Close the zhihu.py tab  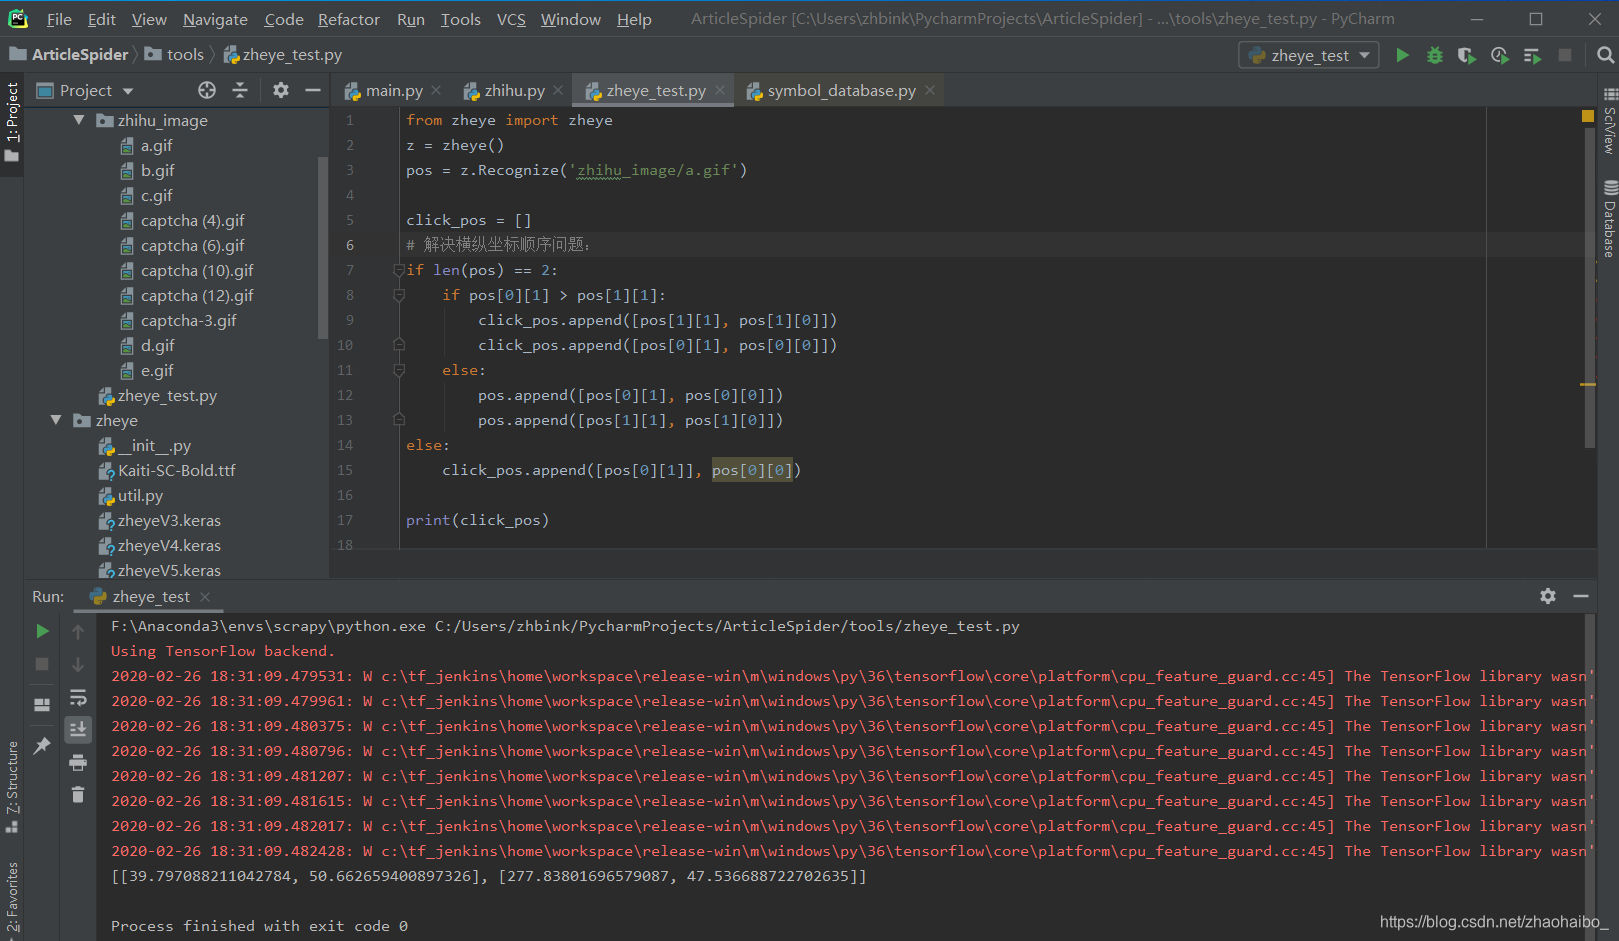pos(558,90)
